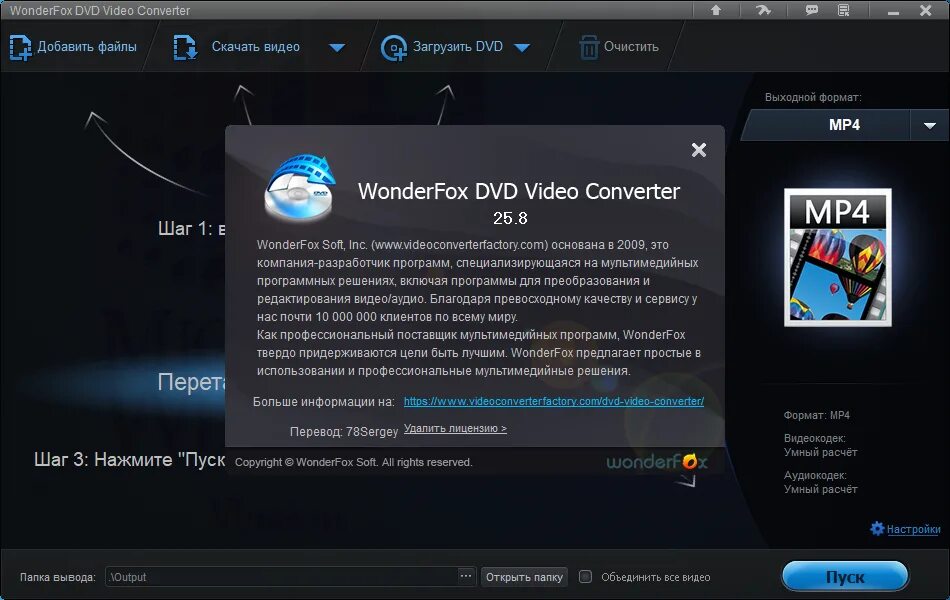Click Очистить label
Screen dimensions: 950x600
[x=631, y=47]
